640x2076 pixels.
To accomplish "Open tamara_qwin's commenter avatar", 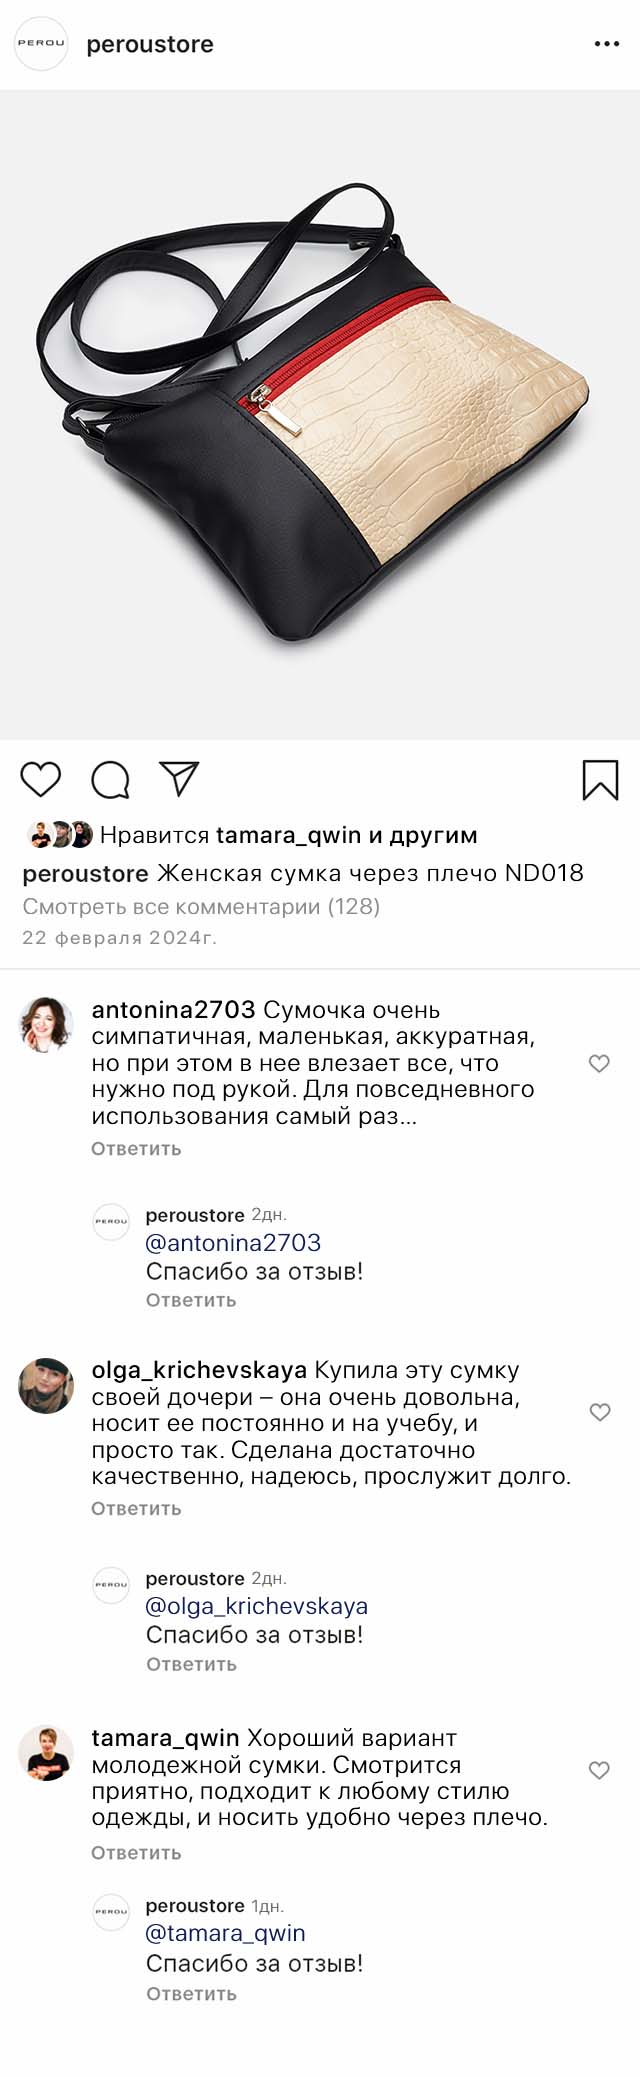I will tap(46, 1753).
